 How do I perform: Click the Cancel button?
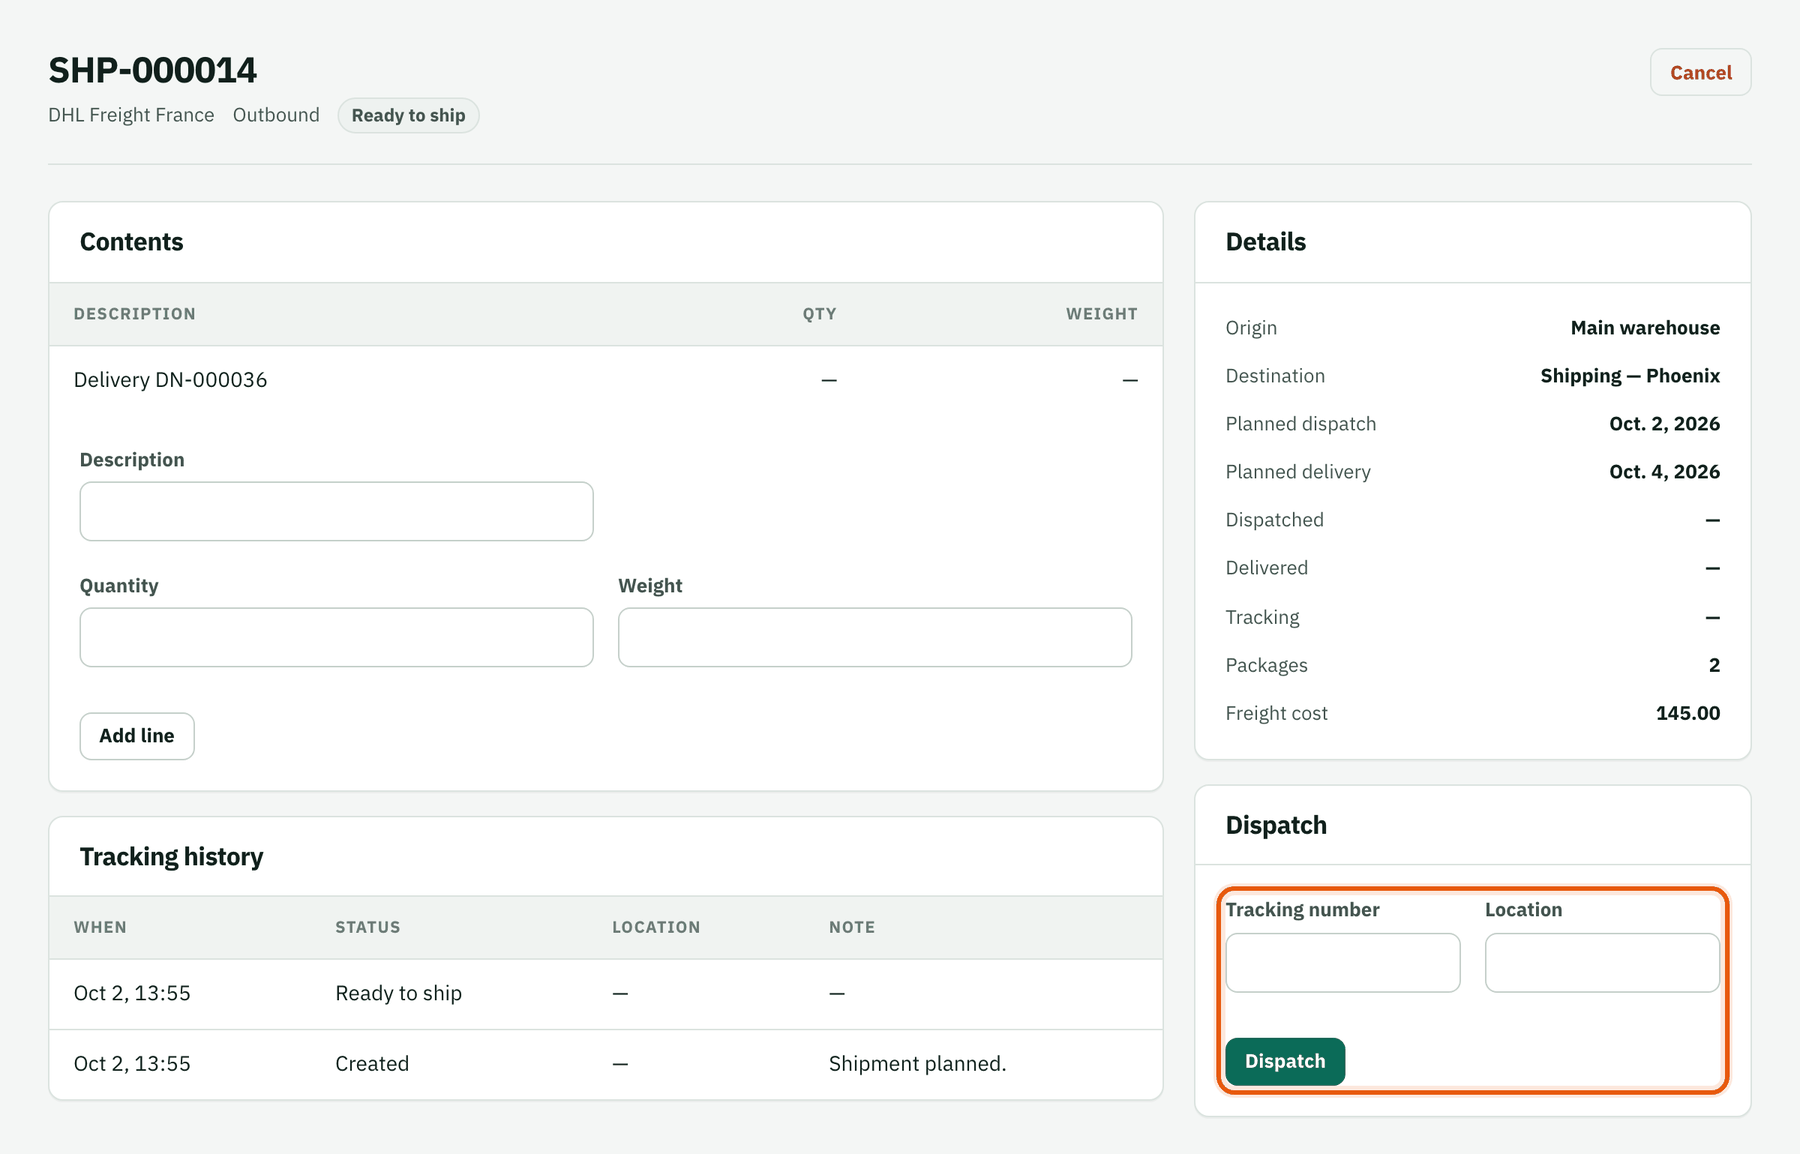(1700, 72)
